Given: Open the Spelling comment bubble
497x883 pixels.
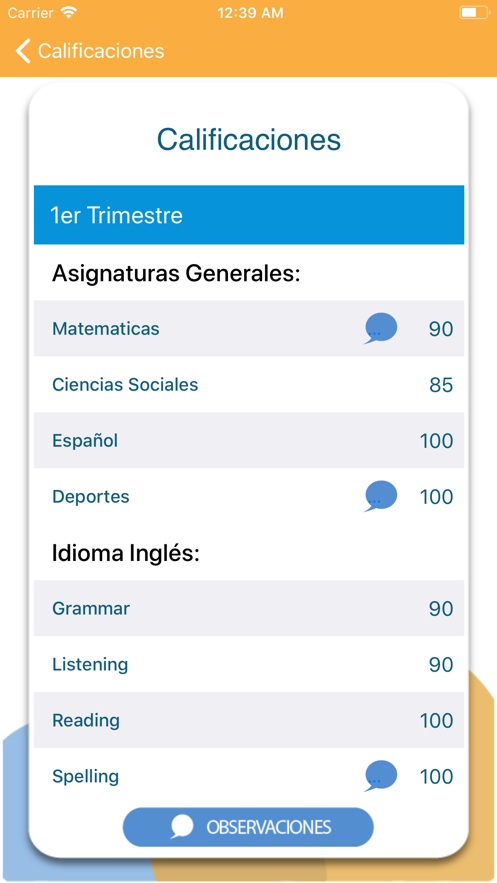Looking at the screenshot, I should click(x=381, y=776).
